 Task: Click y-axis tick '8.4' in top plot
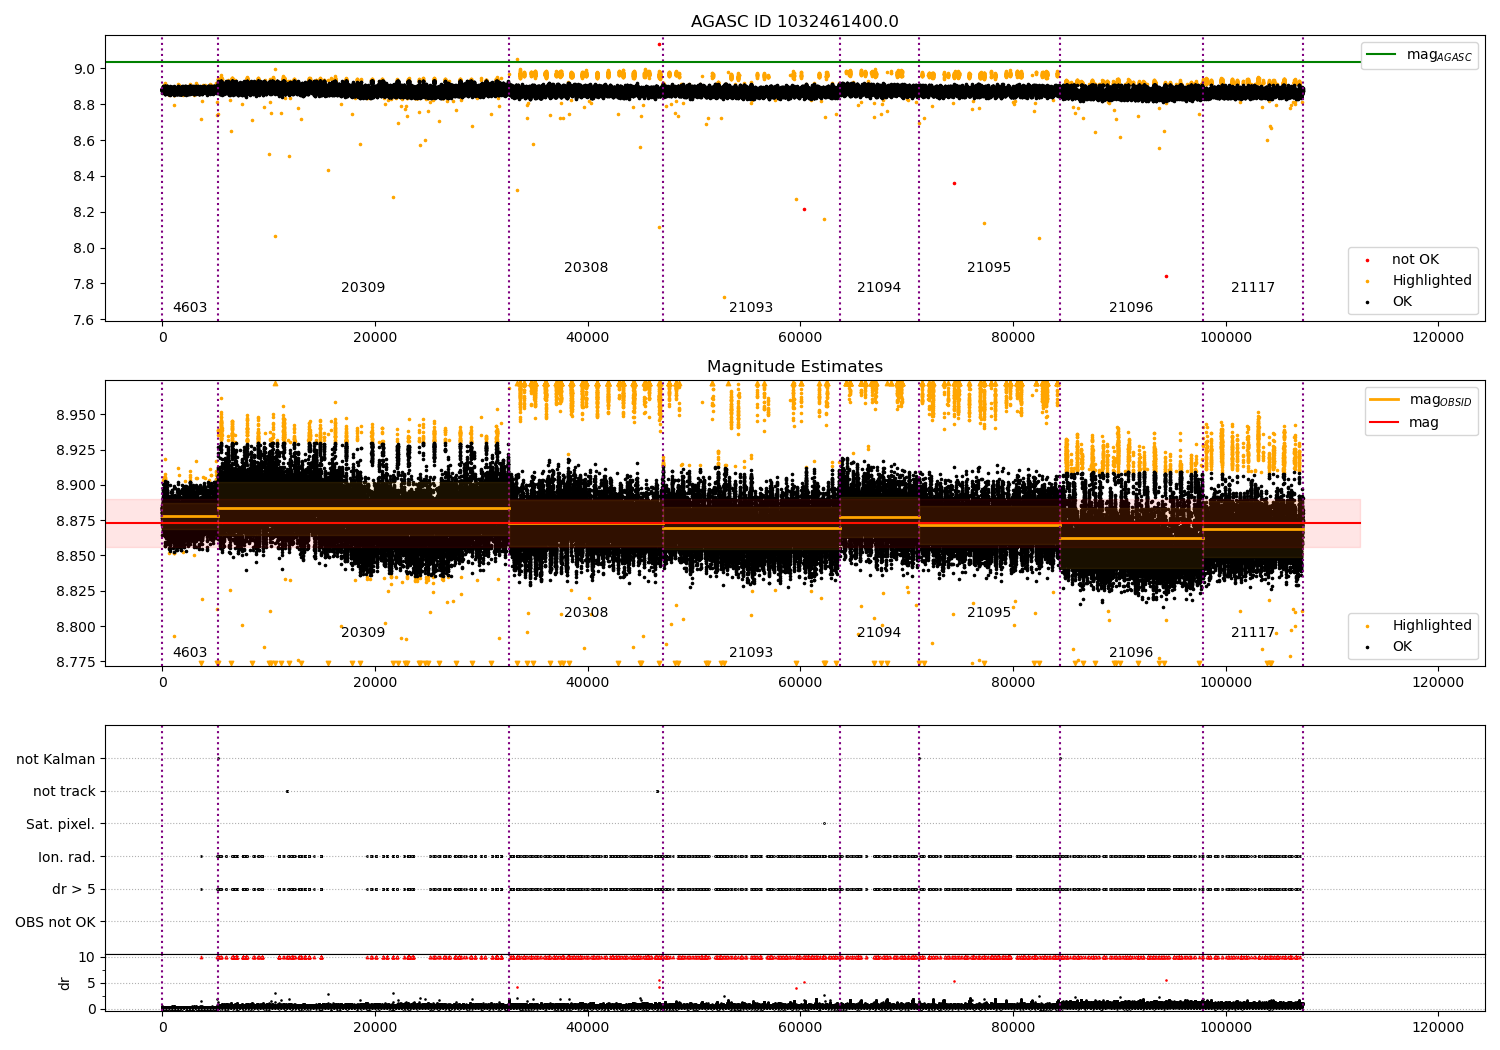point(85,177)
